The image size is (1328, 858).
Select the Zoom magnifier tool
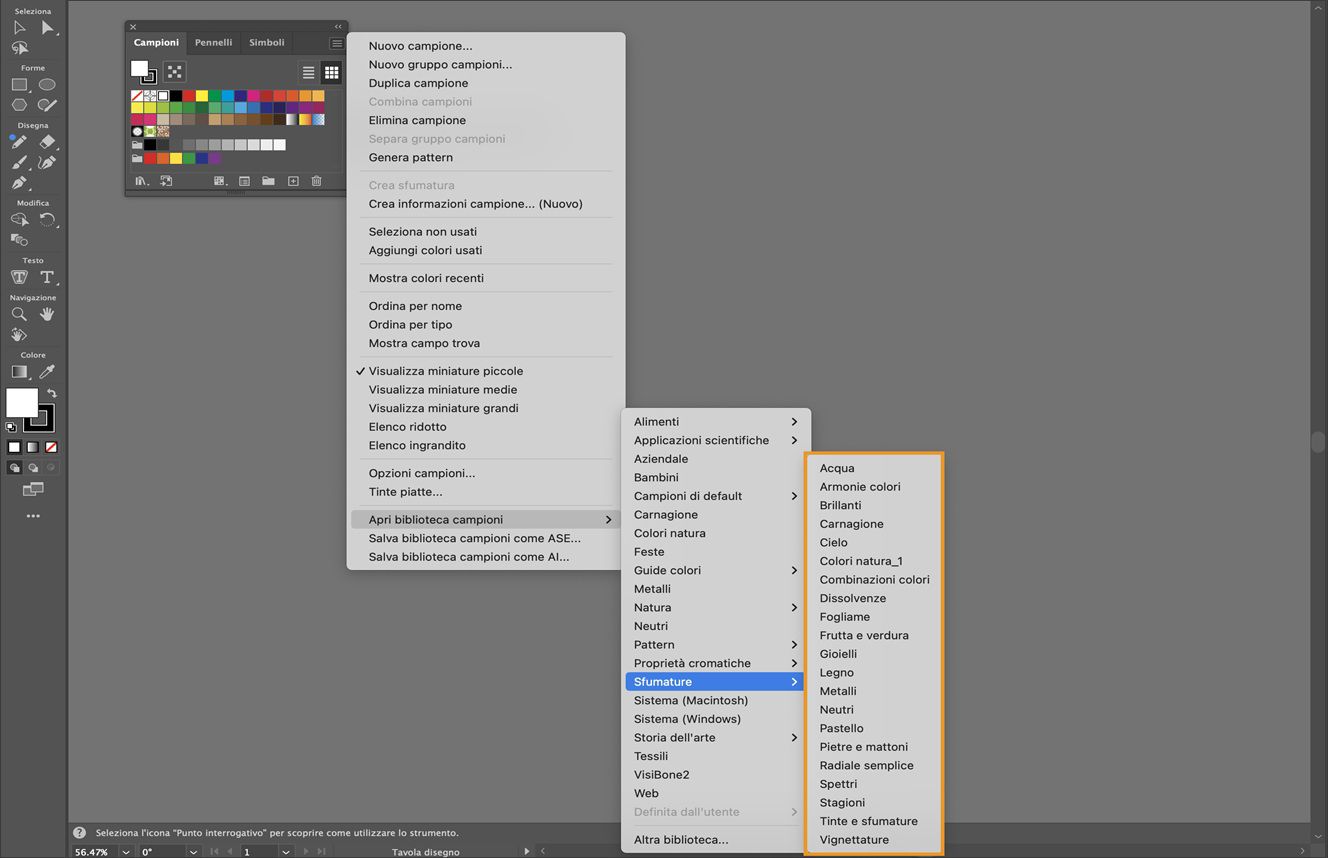click(19, 314)
